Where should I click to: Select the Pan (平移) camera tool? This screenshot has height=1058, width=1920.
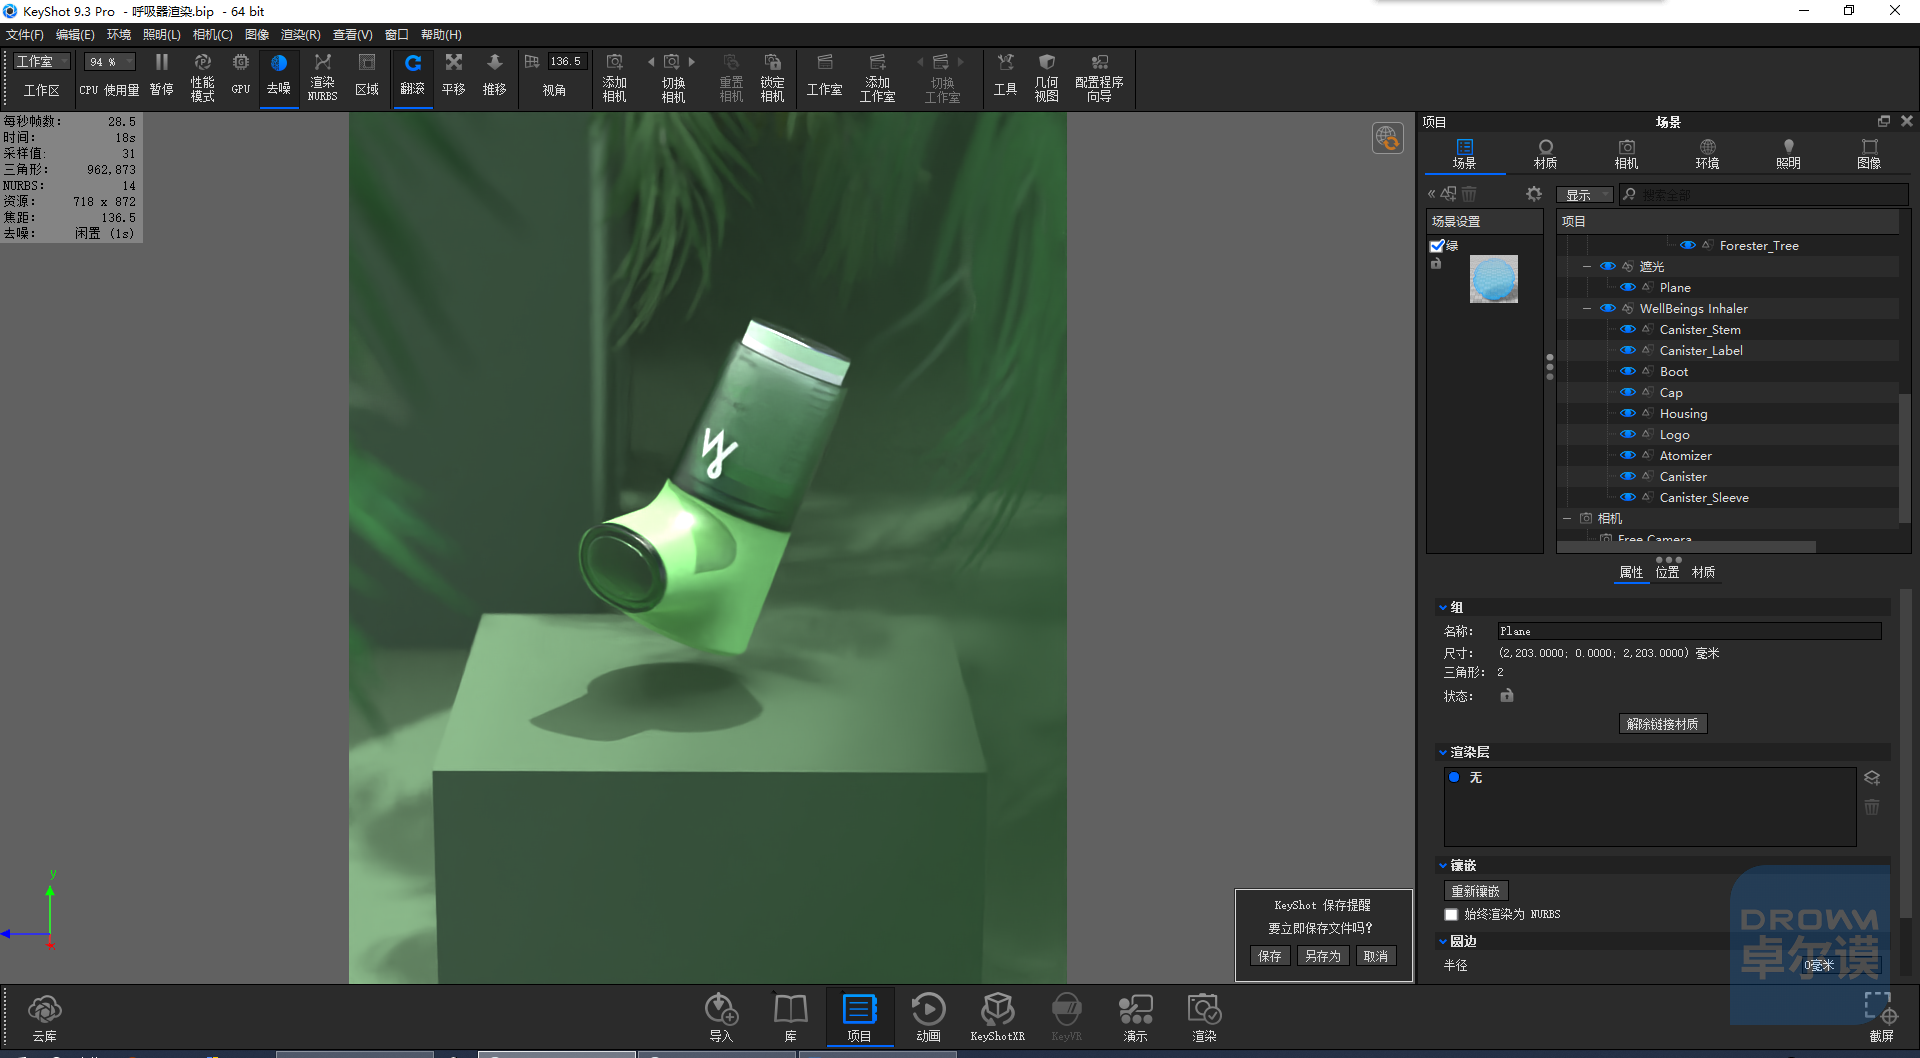[x=454, y=75]
